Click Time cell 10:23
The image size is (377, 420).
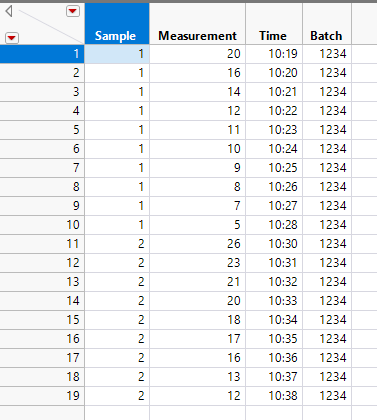click(274, 130)
